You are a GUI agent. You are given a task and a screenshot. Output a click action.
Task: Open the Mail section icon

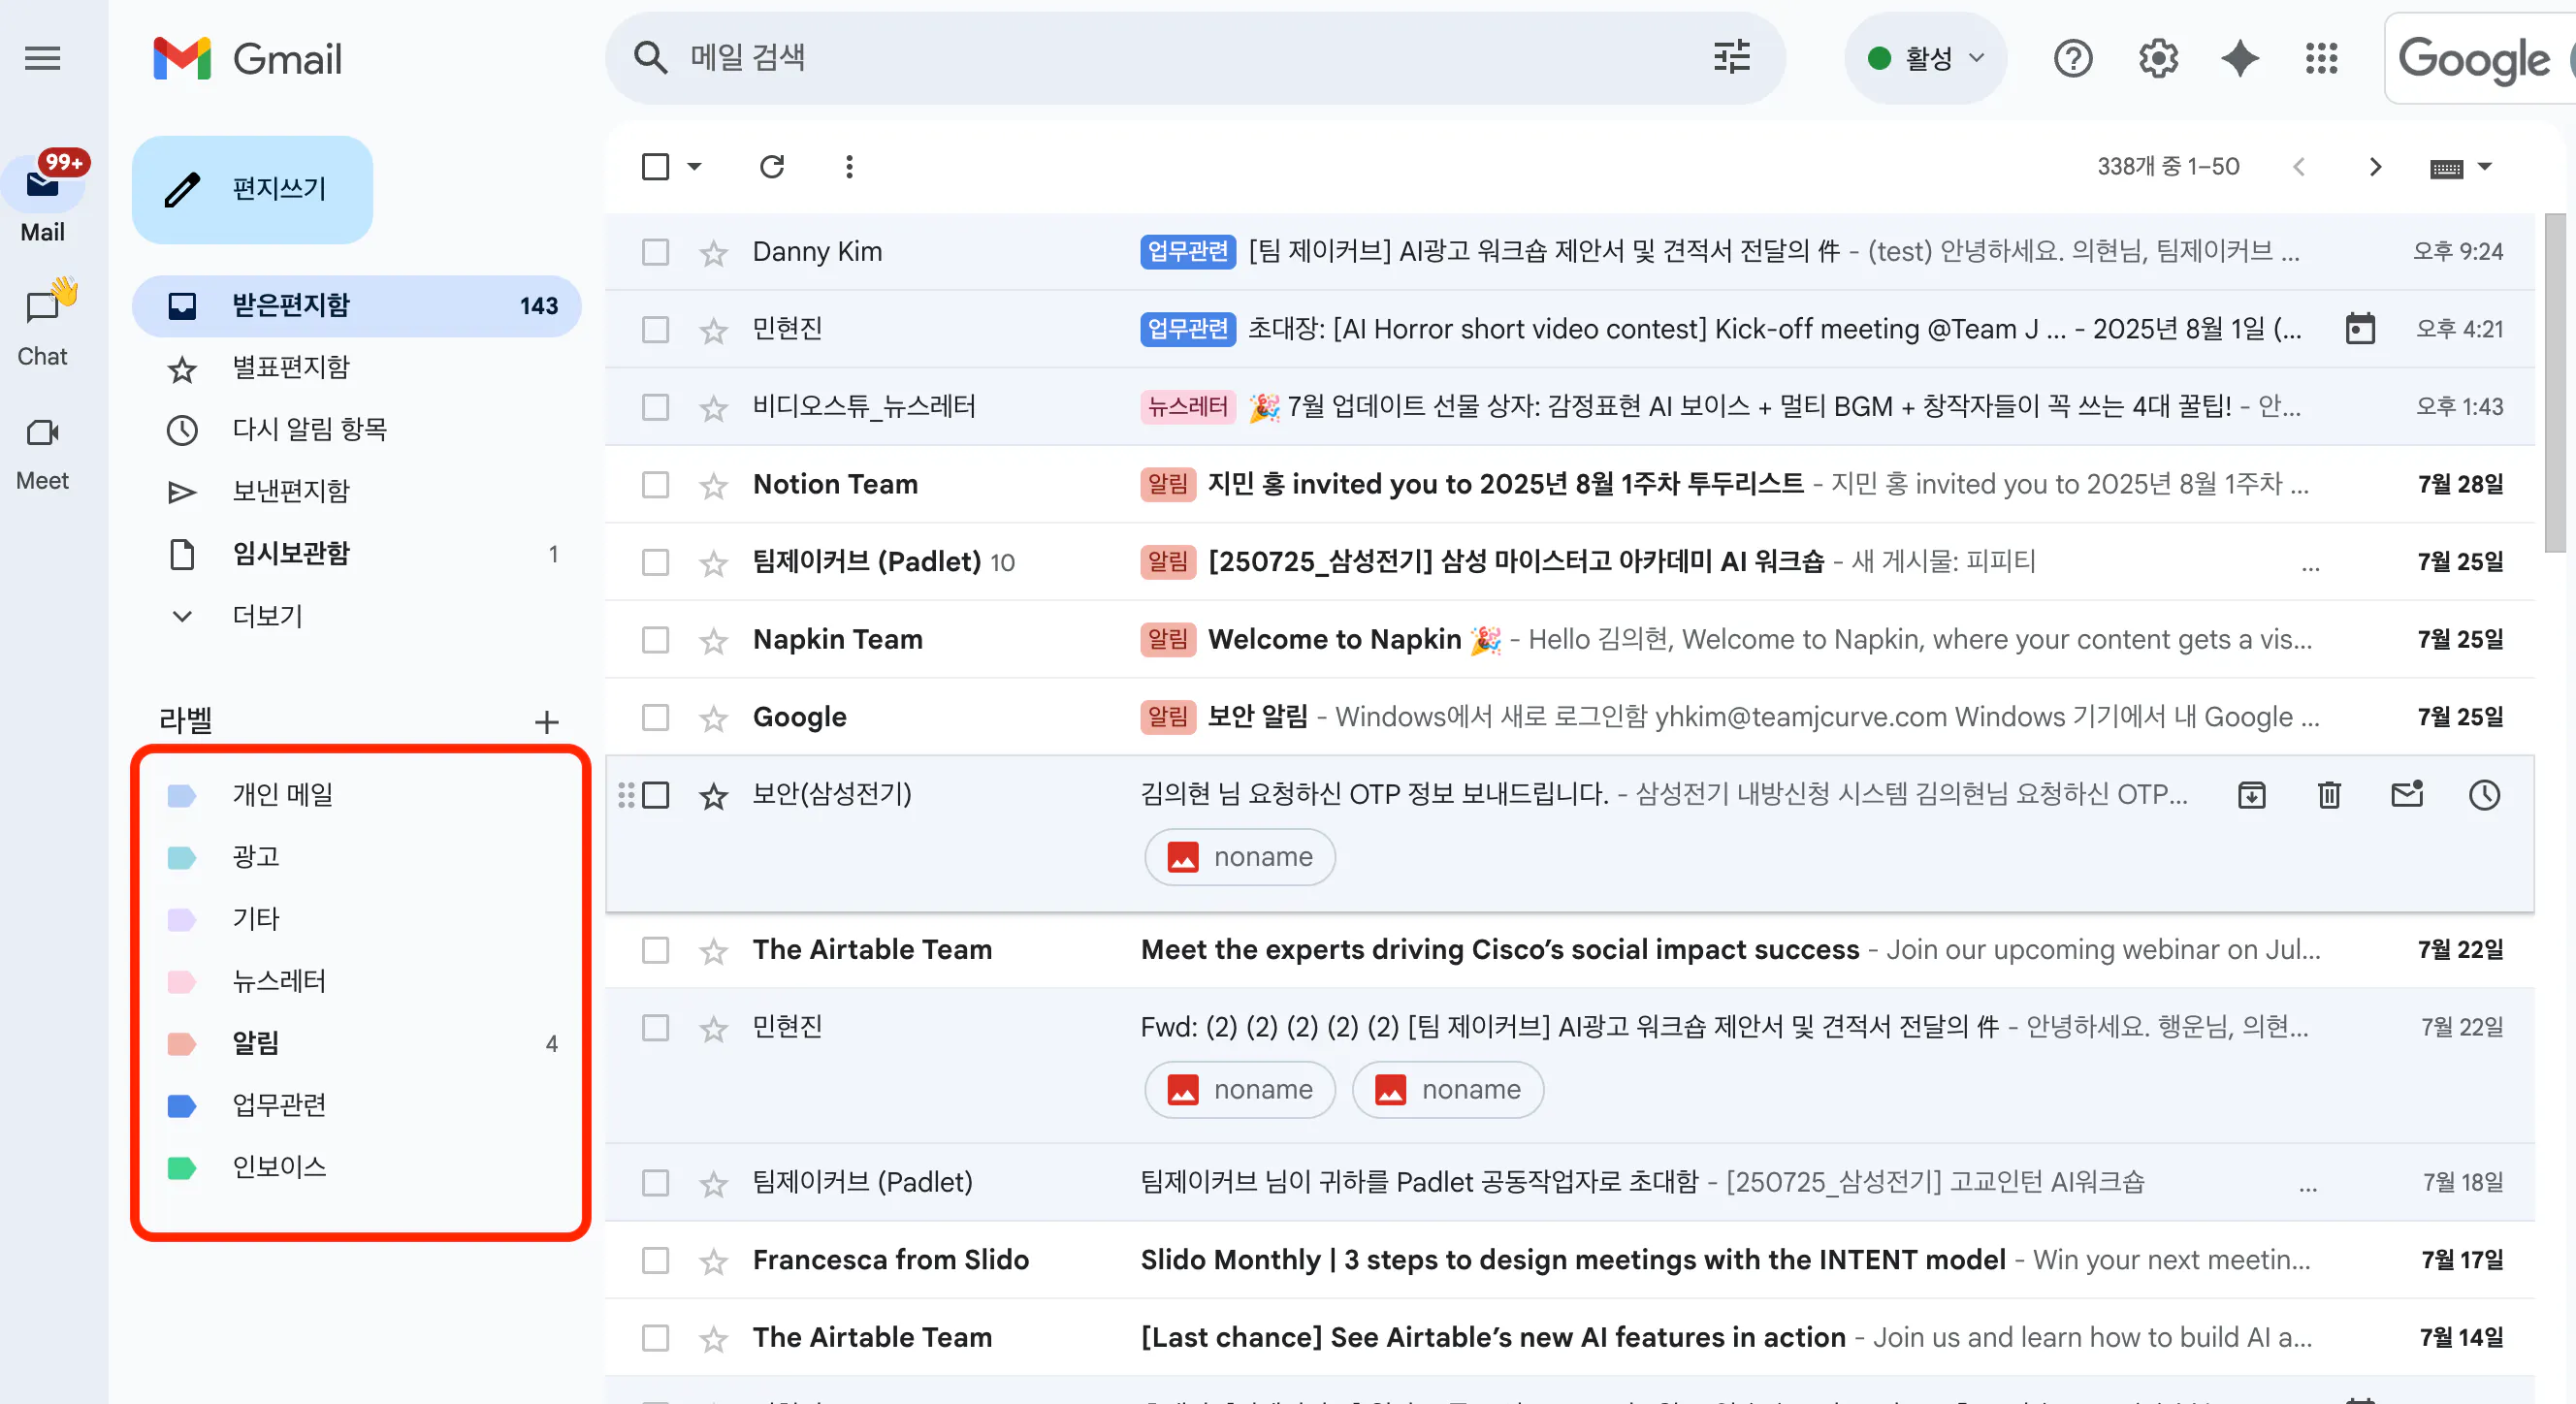[42, 185]
